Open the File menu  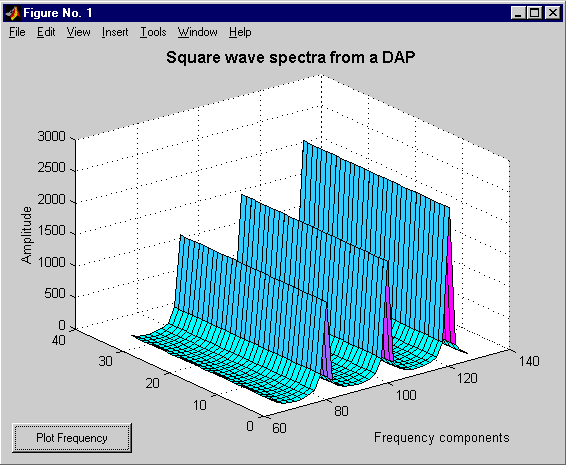coord(17,32)
